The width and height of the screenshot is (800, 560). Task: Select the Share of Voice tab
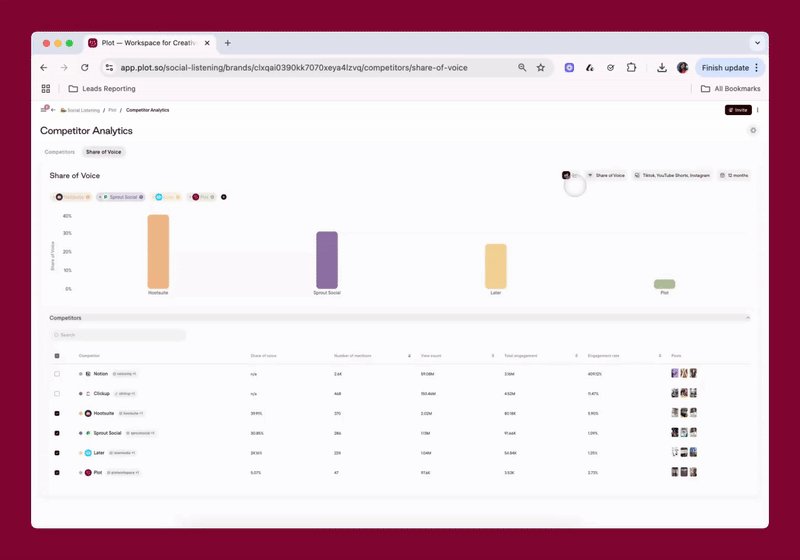pyautogui.click(x=104, y=152)
